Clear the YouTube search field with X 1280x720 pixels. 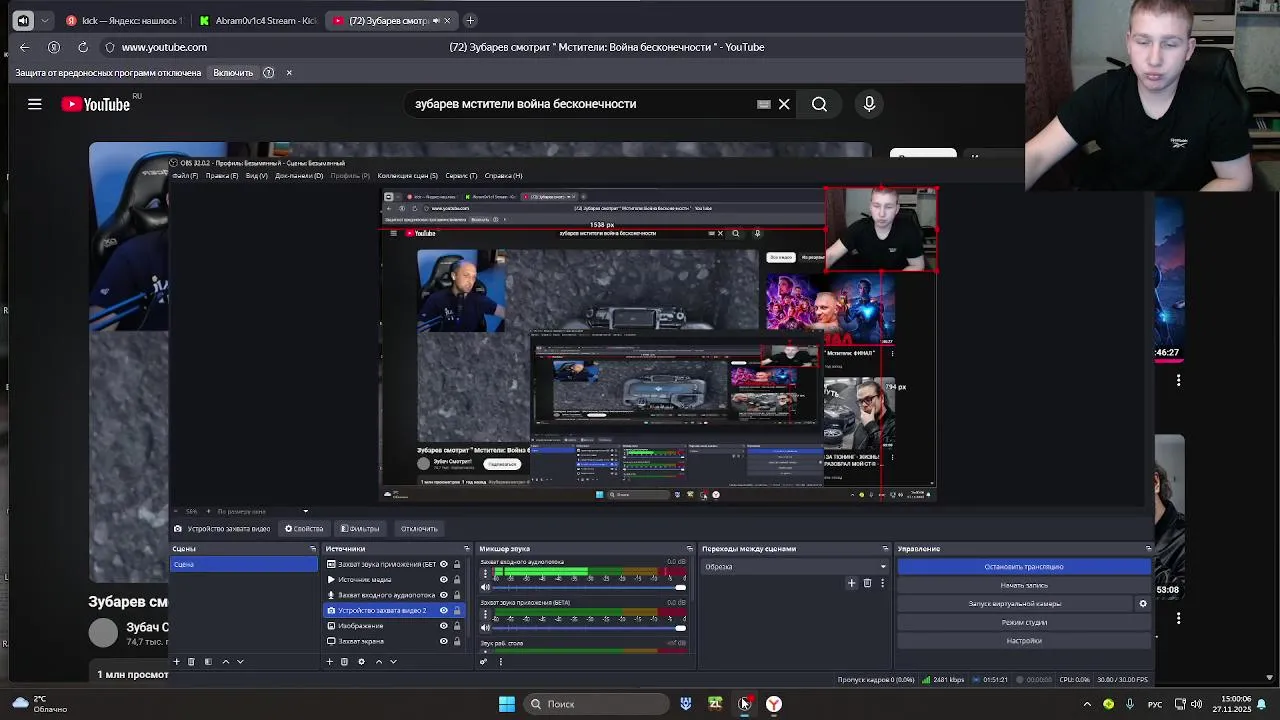click(784, 104)
